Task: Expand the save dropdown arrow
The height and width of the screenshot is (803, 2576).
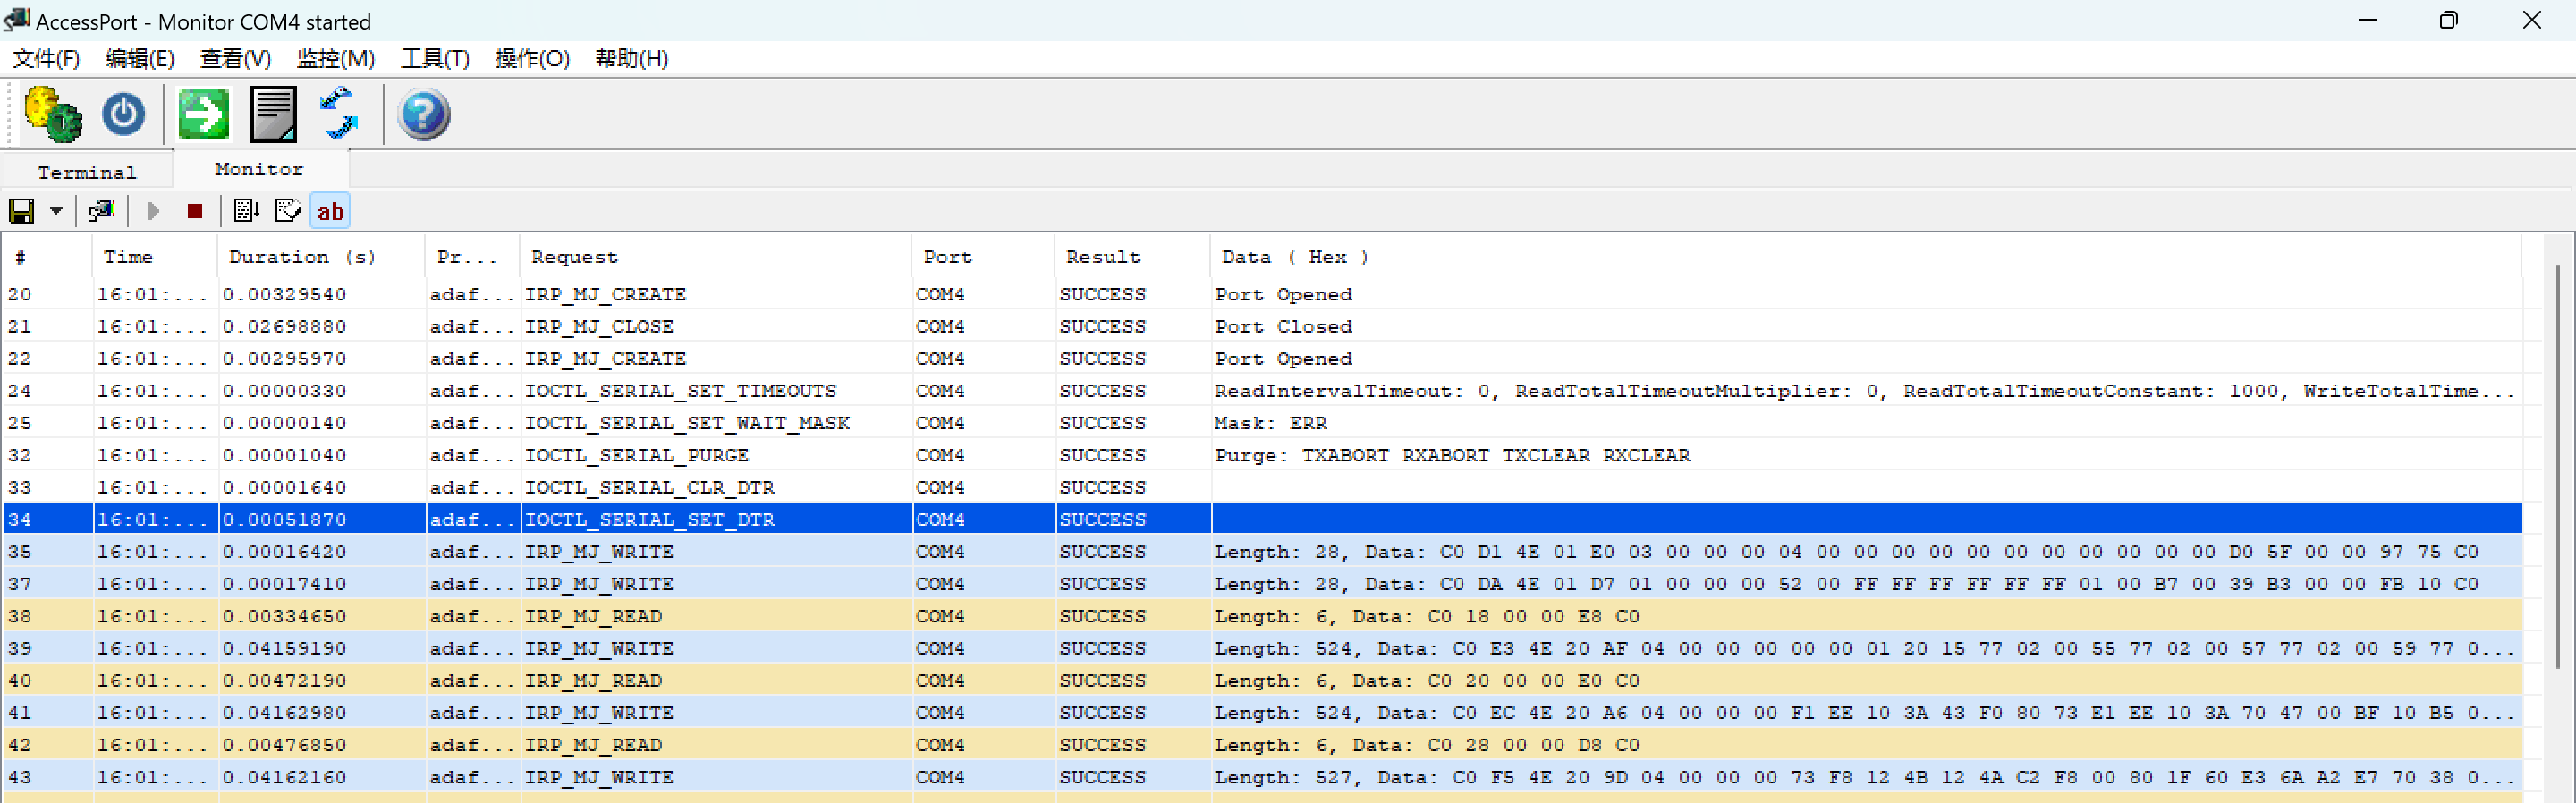Action: (x=56, y=211)
